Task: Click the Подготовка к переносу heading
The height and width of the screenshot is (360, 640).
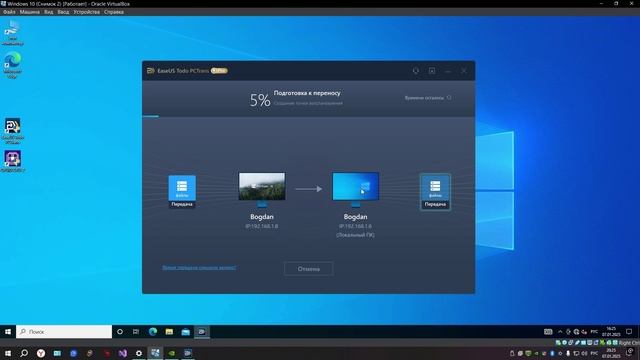Action: point(307,93)
